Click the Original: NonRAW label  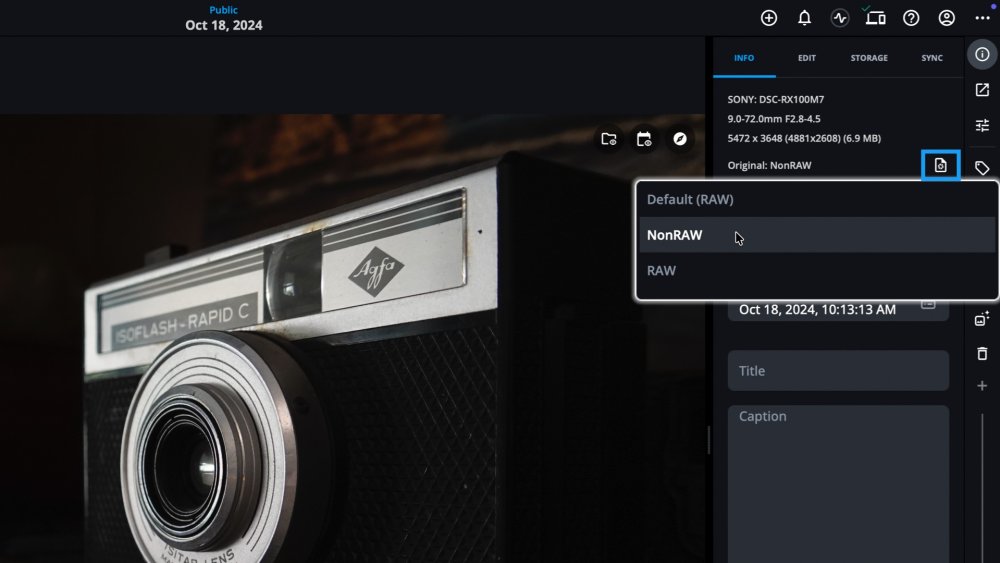[769, 165]
